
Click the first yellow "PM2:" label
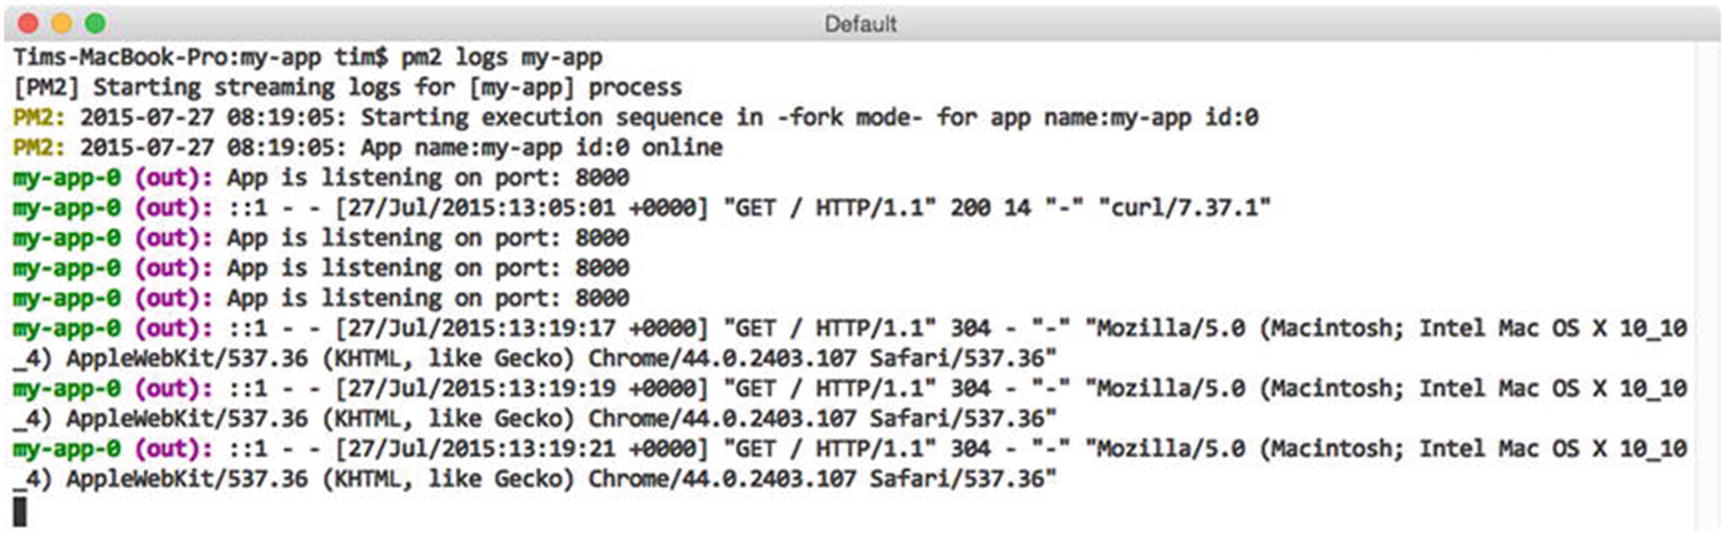coord(39,117)
